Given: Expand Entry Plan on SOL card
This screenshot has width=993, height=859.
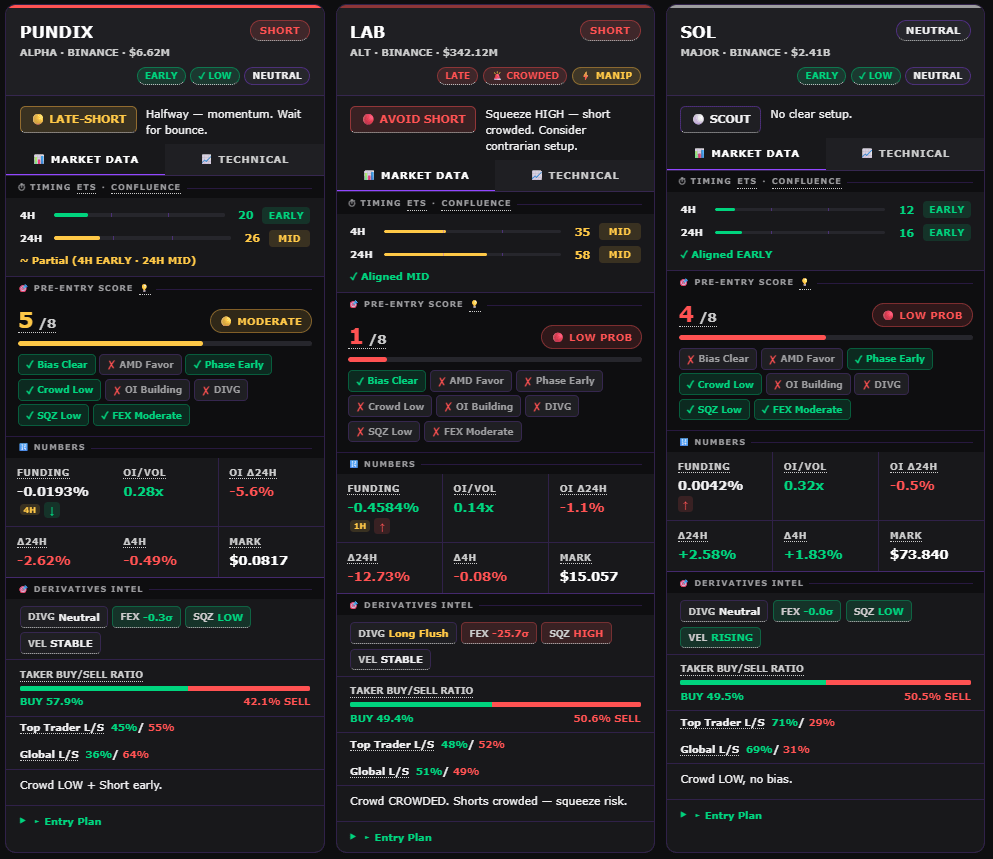Looking at the screenshot, I should pos(721,815).
